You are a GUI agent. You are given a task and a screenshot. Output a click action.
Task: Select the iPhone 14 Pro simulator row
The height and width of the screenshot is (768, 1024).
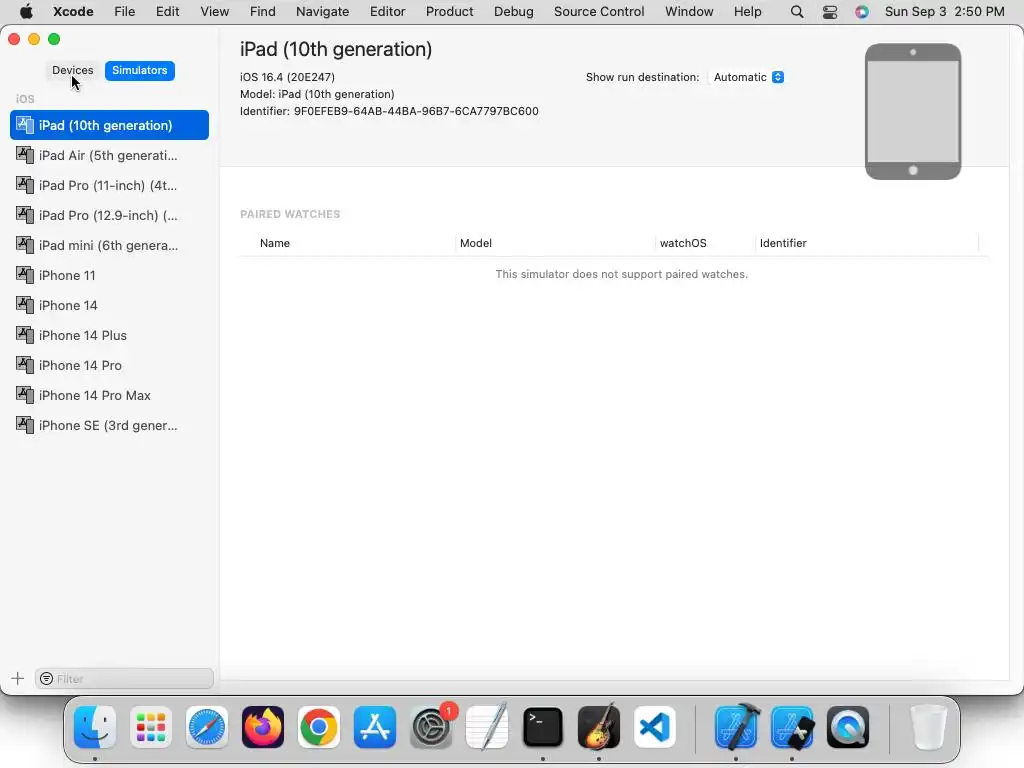[110, 365]
